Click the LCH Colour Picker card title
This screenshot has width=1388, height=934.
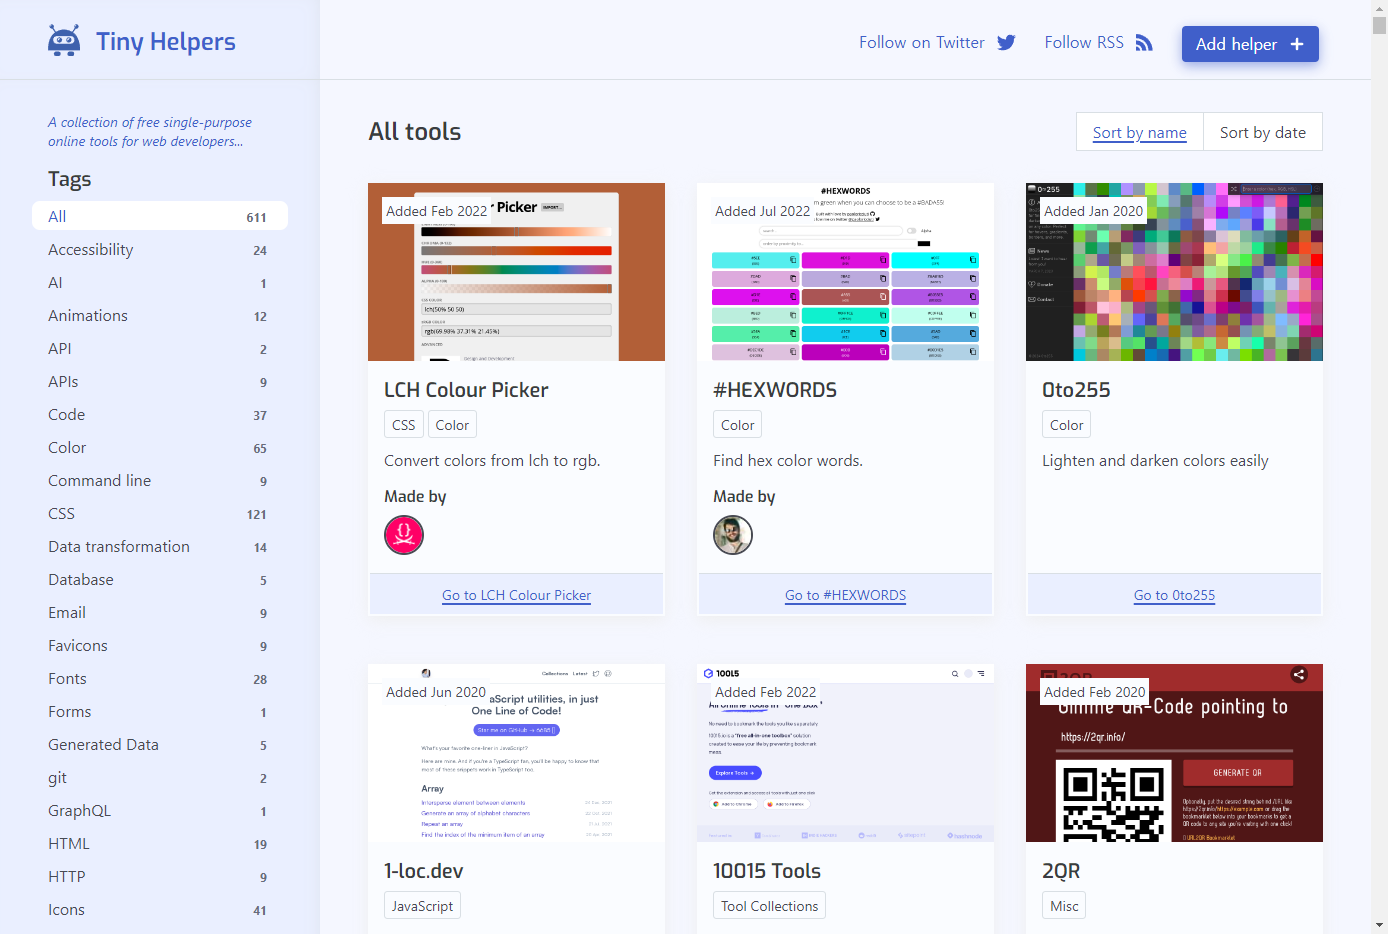[466, 390]
